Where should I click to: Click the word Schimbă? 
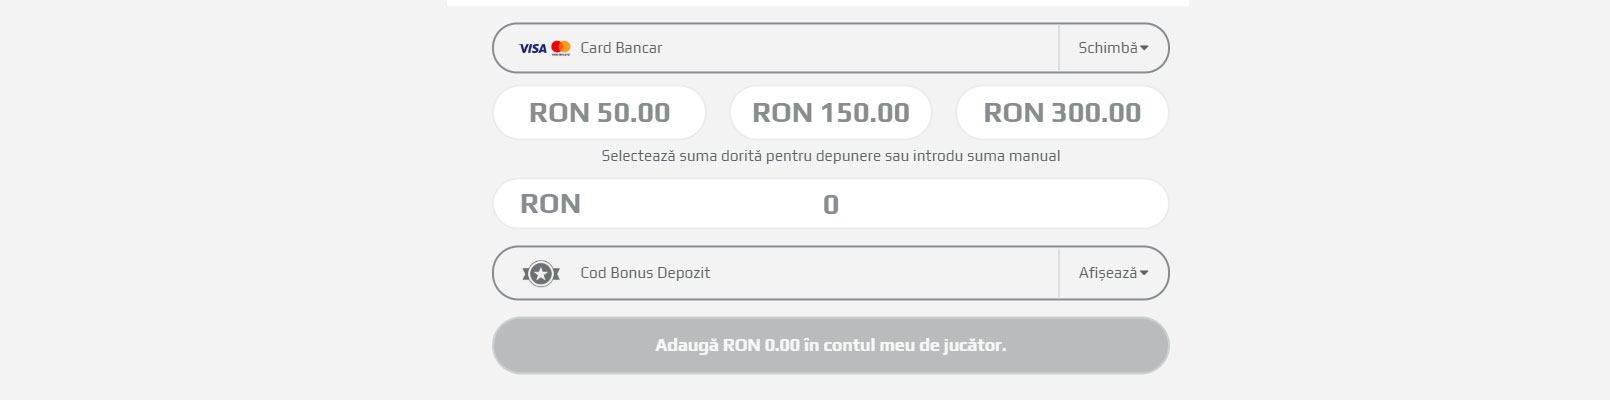click(x=1107, y=48)
